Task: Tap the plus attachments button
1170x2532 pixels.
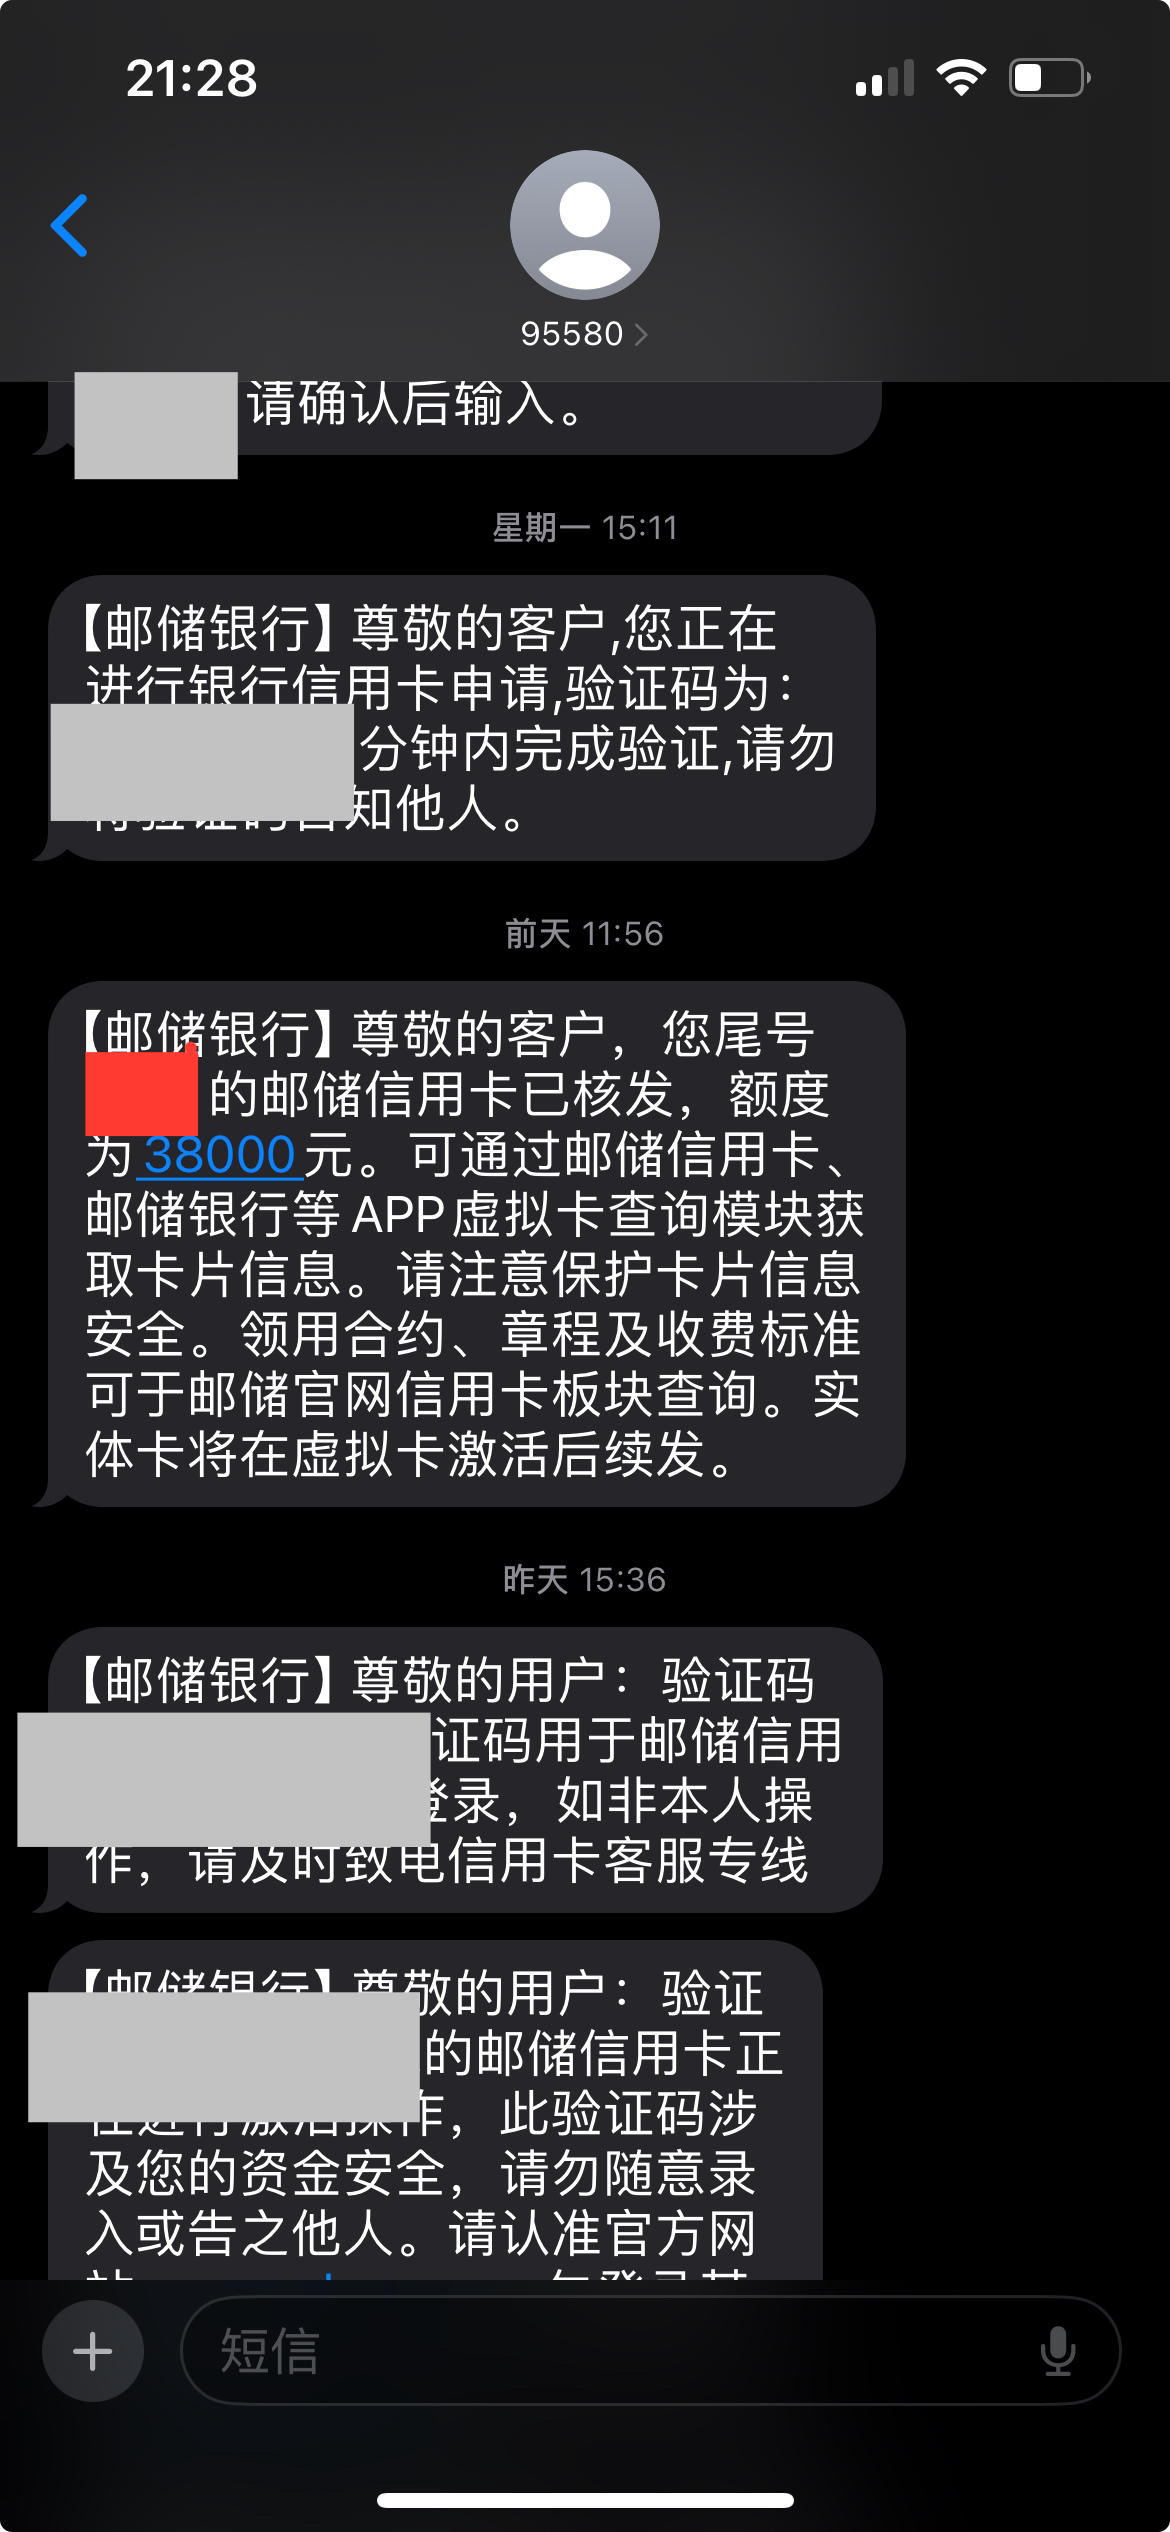Action: pyautogui.click(x=93, y=2350)
